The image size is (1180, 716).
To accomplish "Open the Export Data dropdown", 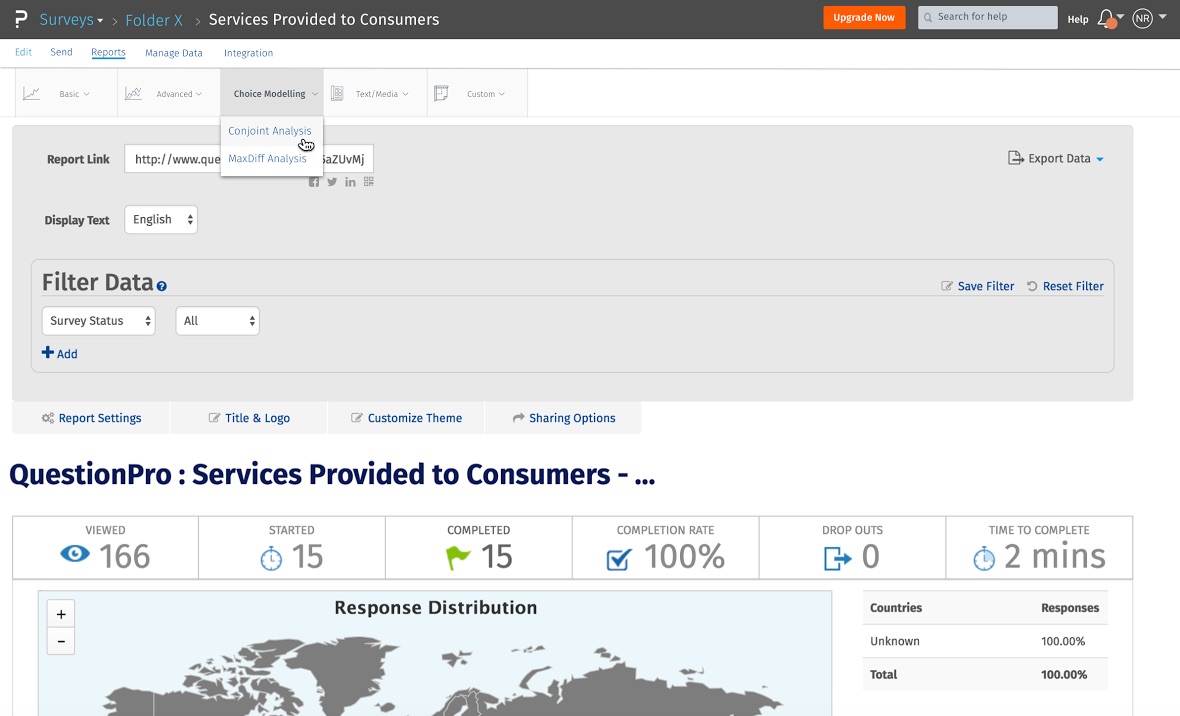I will pyautogui.click(x=1056, y=158).
